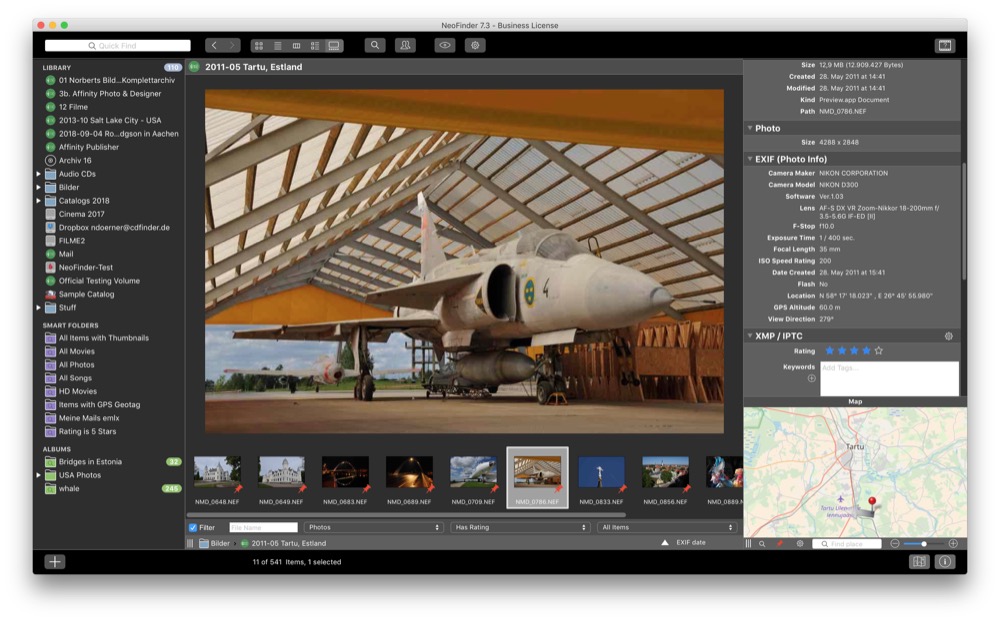Click the plus icon under Keywords

point(811,378)
